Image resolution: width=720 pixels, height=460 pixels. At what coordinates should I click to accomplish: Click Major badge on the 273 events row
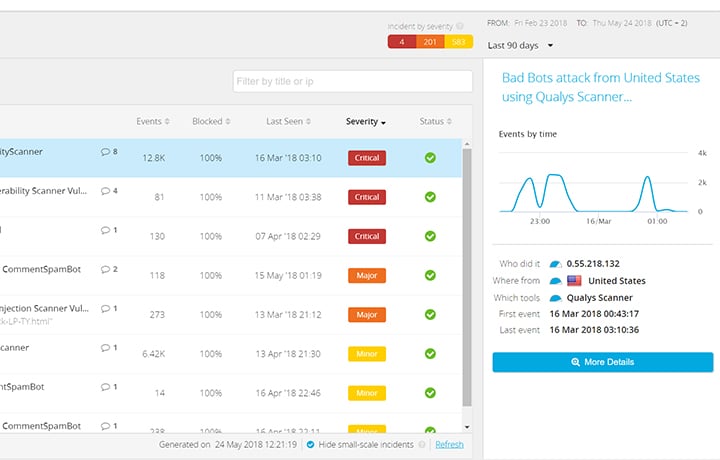(367, 314)
